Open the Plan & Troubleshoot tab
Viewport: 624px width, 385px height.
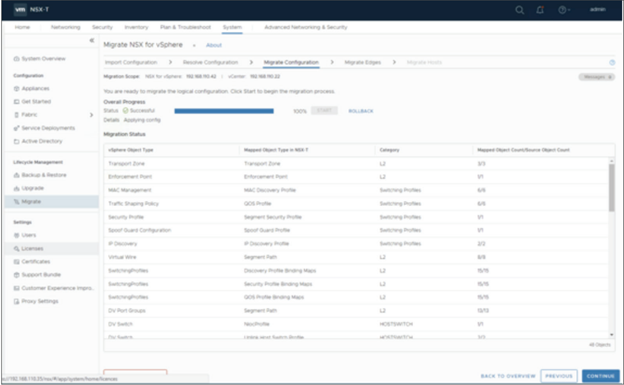click(185, 27)
